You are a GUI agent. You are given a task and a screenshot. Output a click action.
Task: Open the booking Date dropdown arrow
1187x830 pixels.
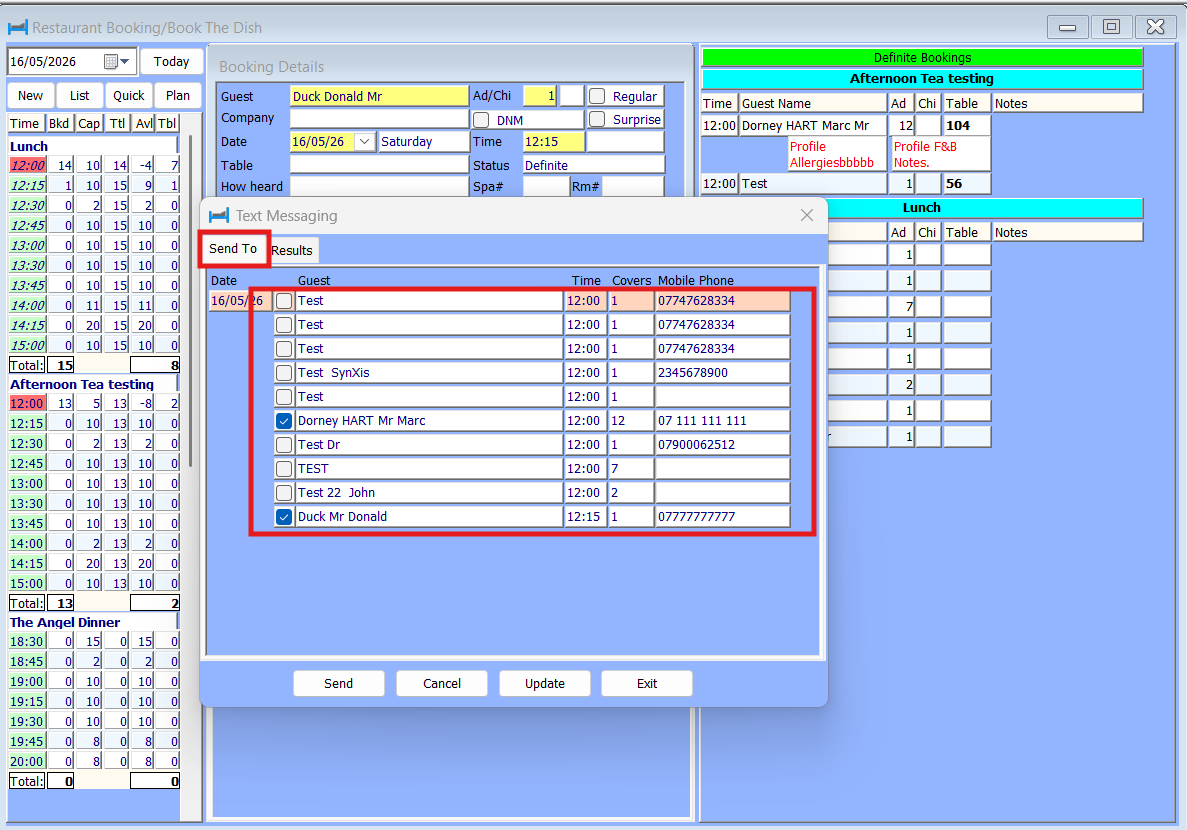365,142
